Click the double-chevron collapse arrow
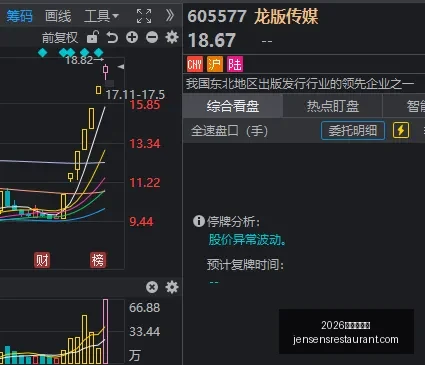Image resolution: width=425 pixels, height=365 pixels. [x=170, y=15]
